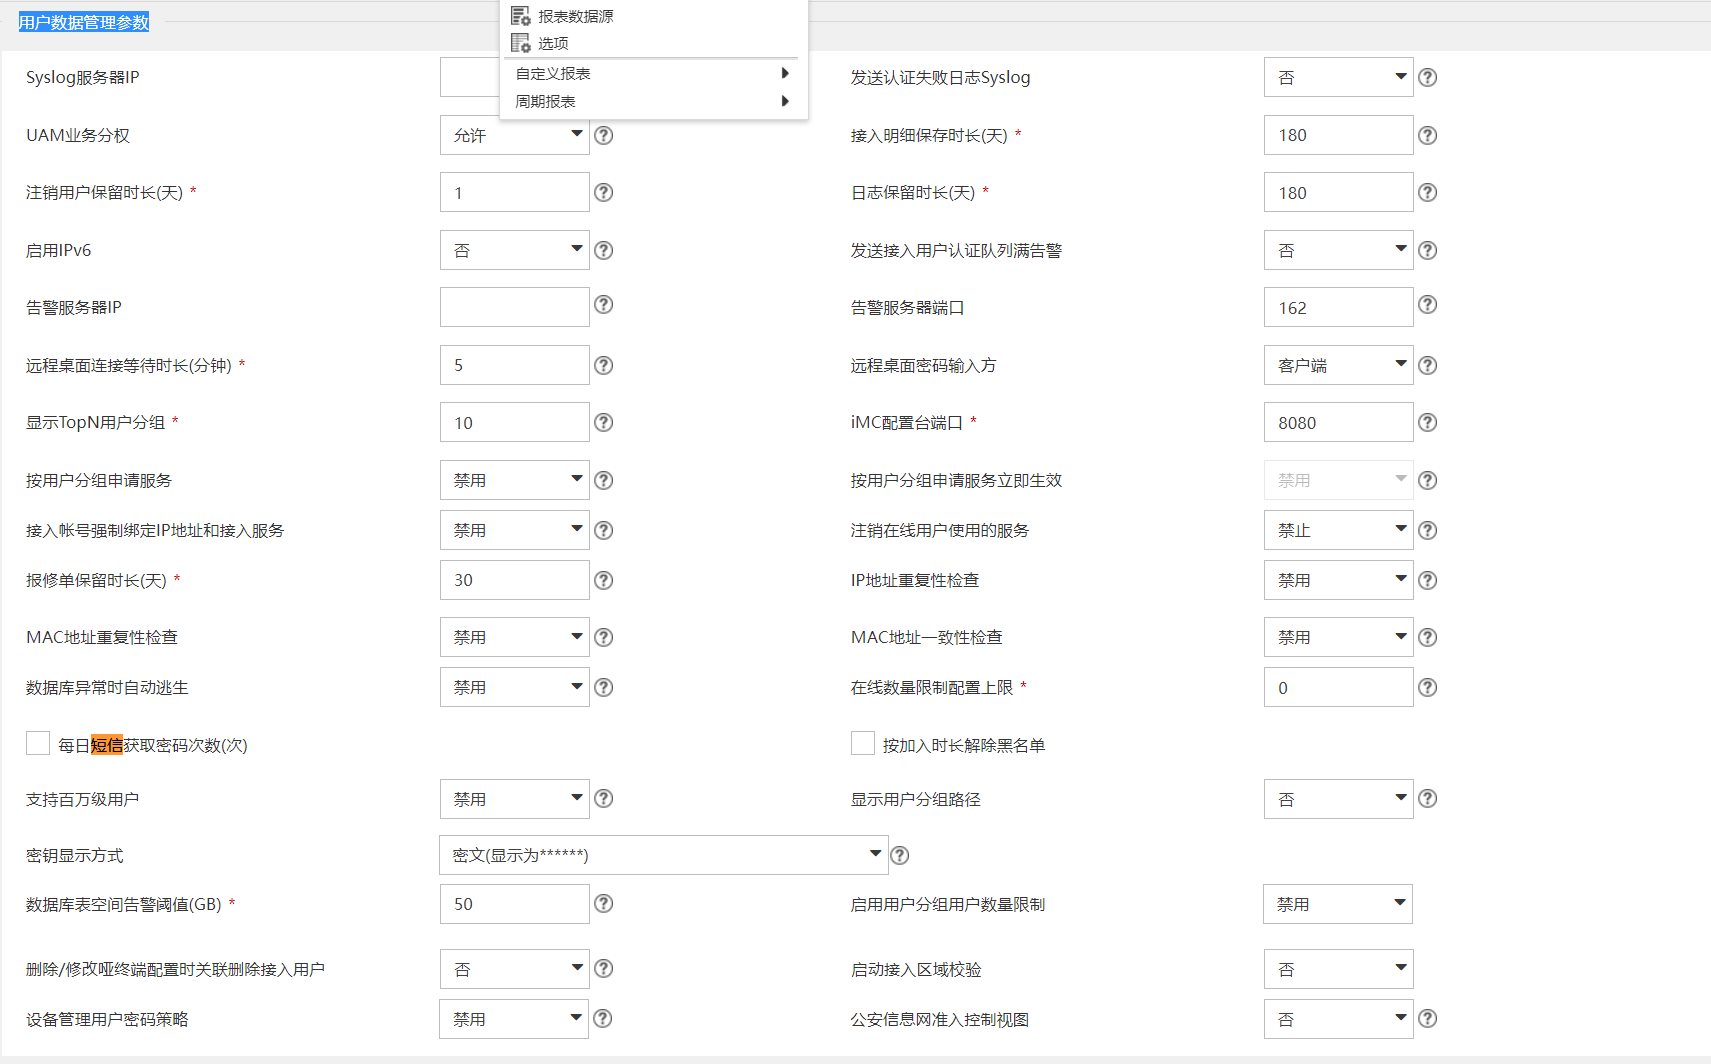This screenshot has height=1064, width=1711.
Task: Click the 显示TopN用户分组 input field
Action: (x=514, y=422)
